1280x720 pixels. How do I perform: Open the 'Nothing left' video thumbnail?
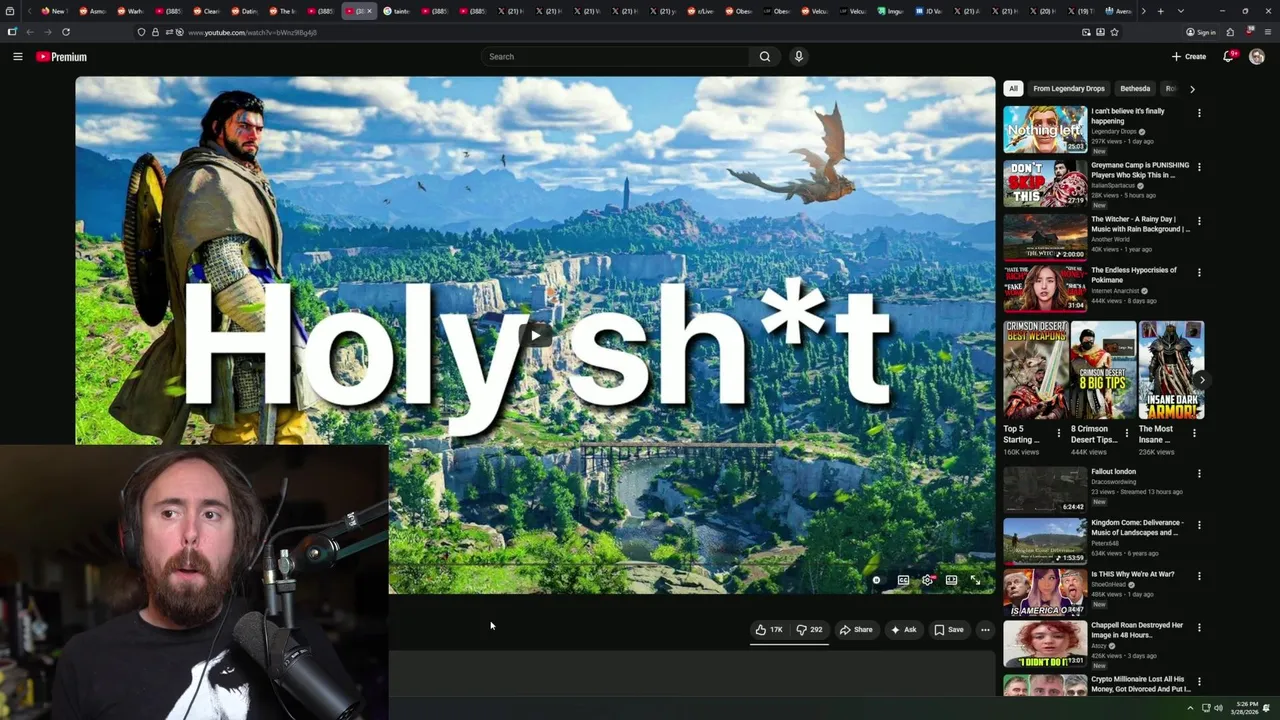(x=1045, y=129)
